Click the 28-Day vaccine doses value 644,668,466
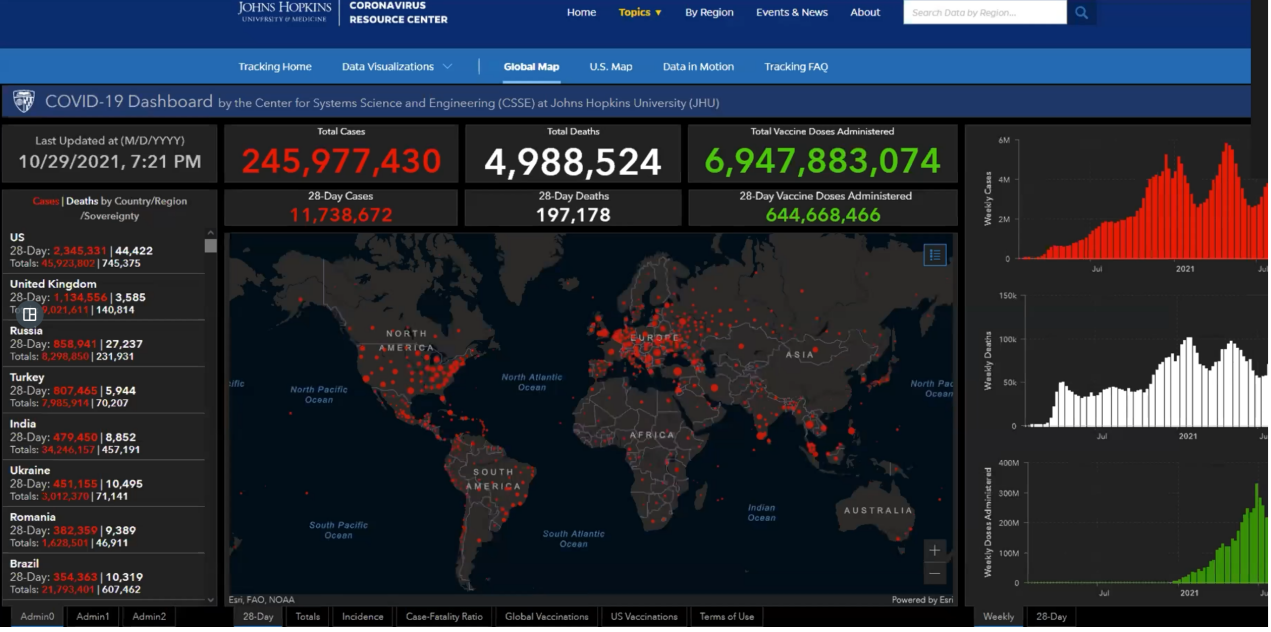Viewport: 1271px width, 632px height. [x=823, y=214]
